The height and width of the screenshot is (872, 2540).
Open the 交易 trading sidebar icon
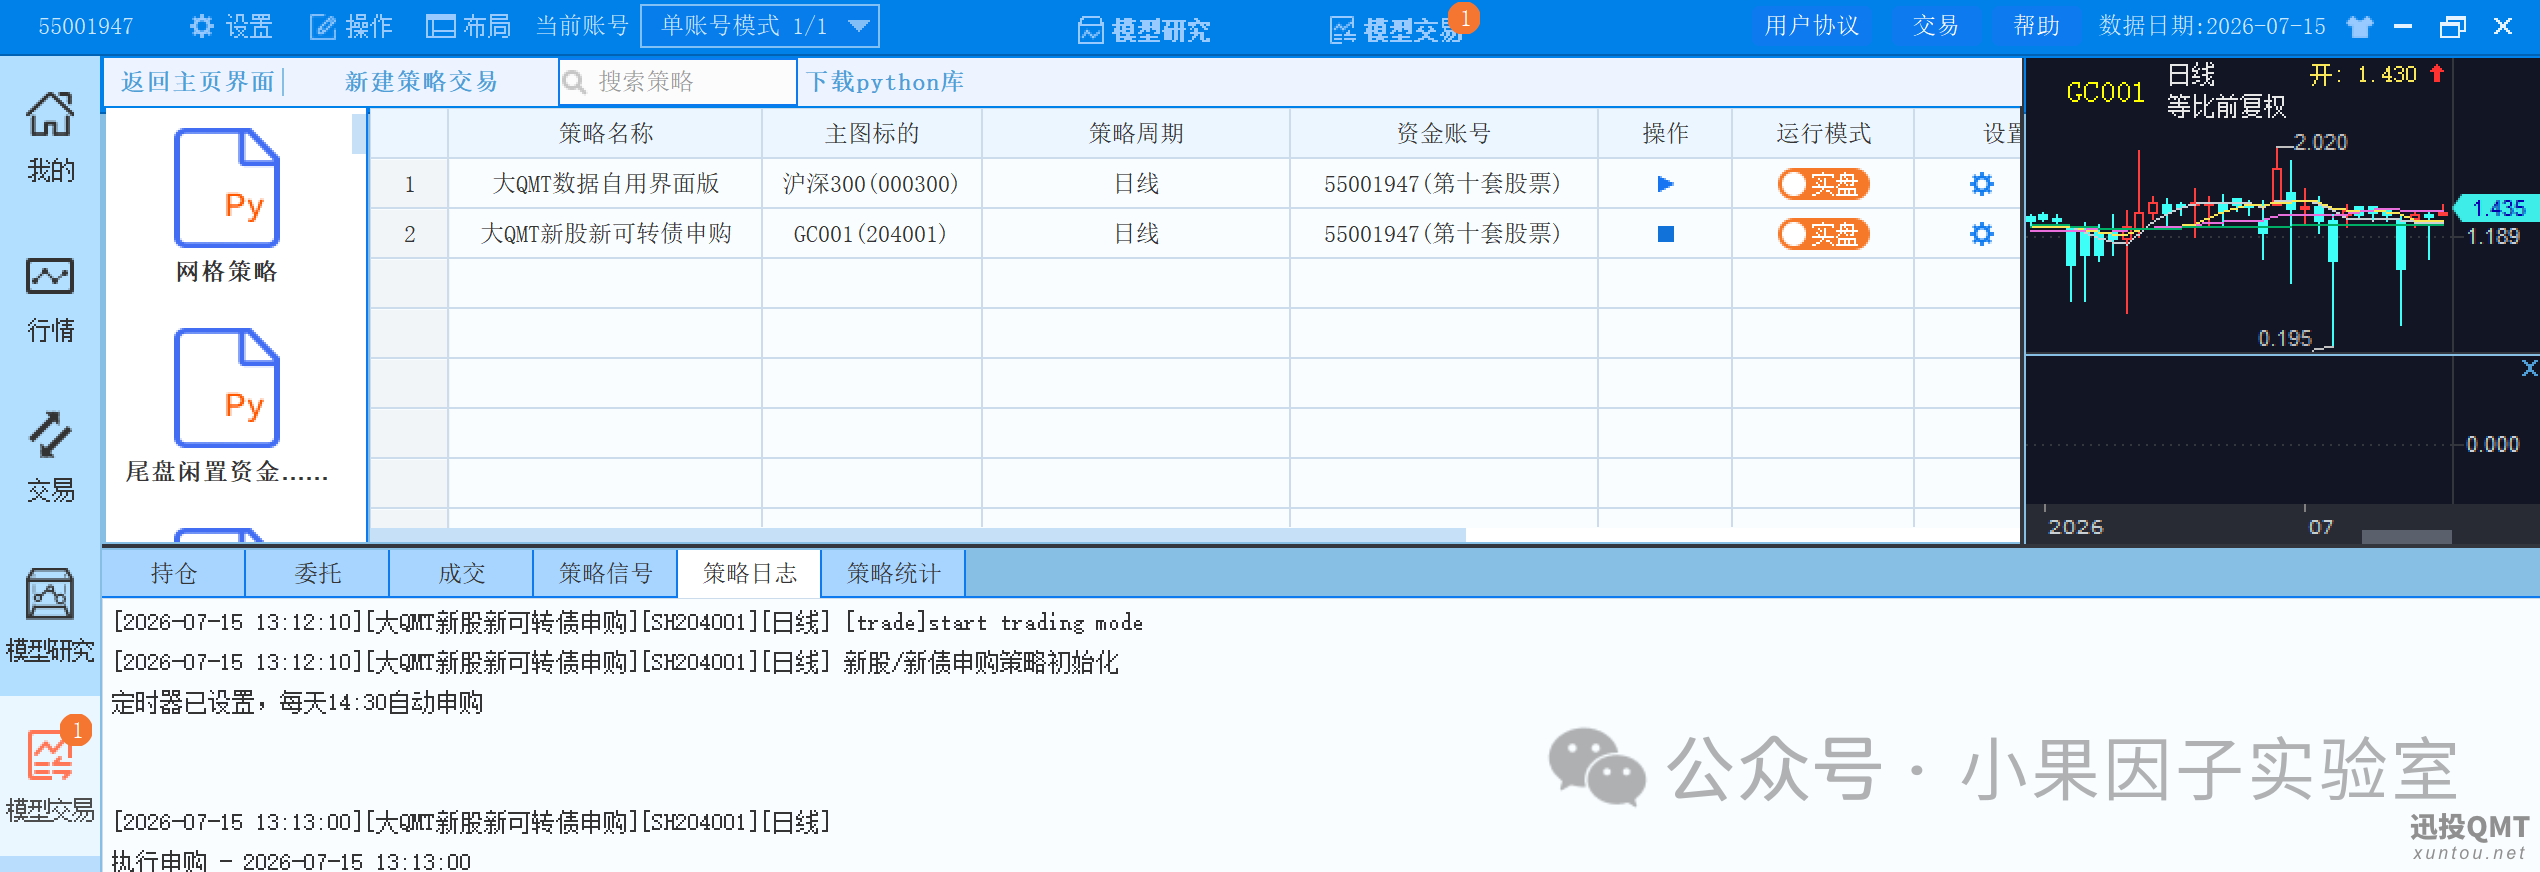point(50,456)
